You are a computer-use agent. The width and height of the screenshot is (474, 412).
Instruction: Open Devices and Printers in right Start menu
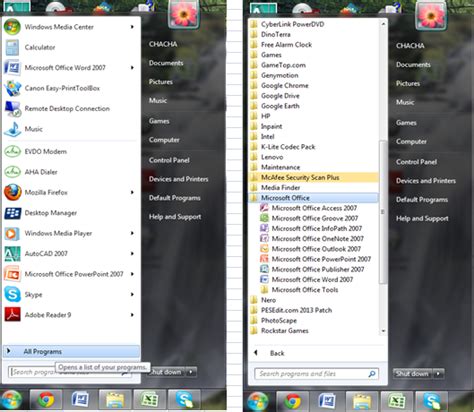click(x=426, y=181)
